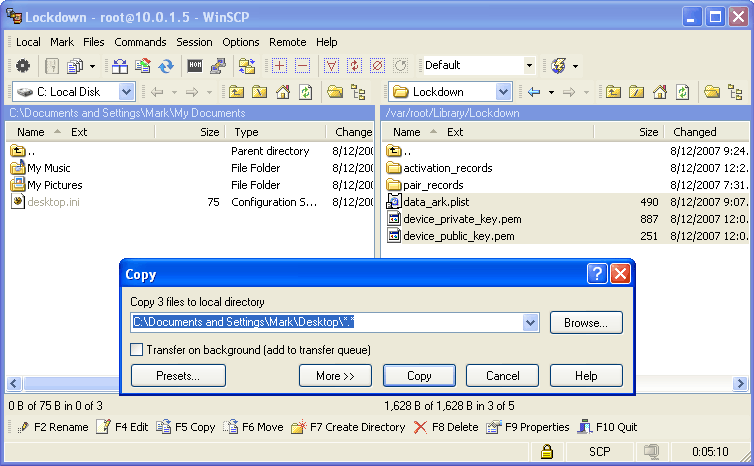Click the remote panel scroll right arrow
The image size is (754, 466).
click(x=741, y=383)
